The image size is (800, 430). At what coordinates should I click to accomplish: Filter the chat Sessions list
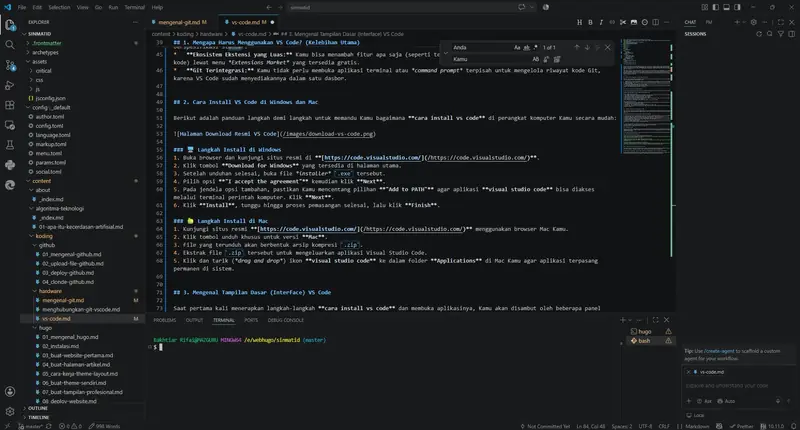click(781, 34)
